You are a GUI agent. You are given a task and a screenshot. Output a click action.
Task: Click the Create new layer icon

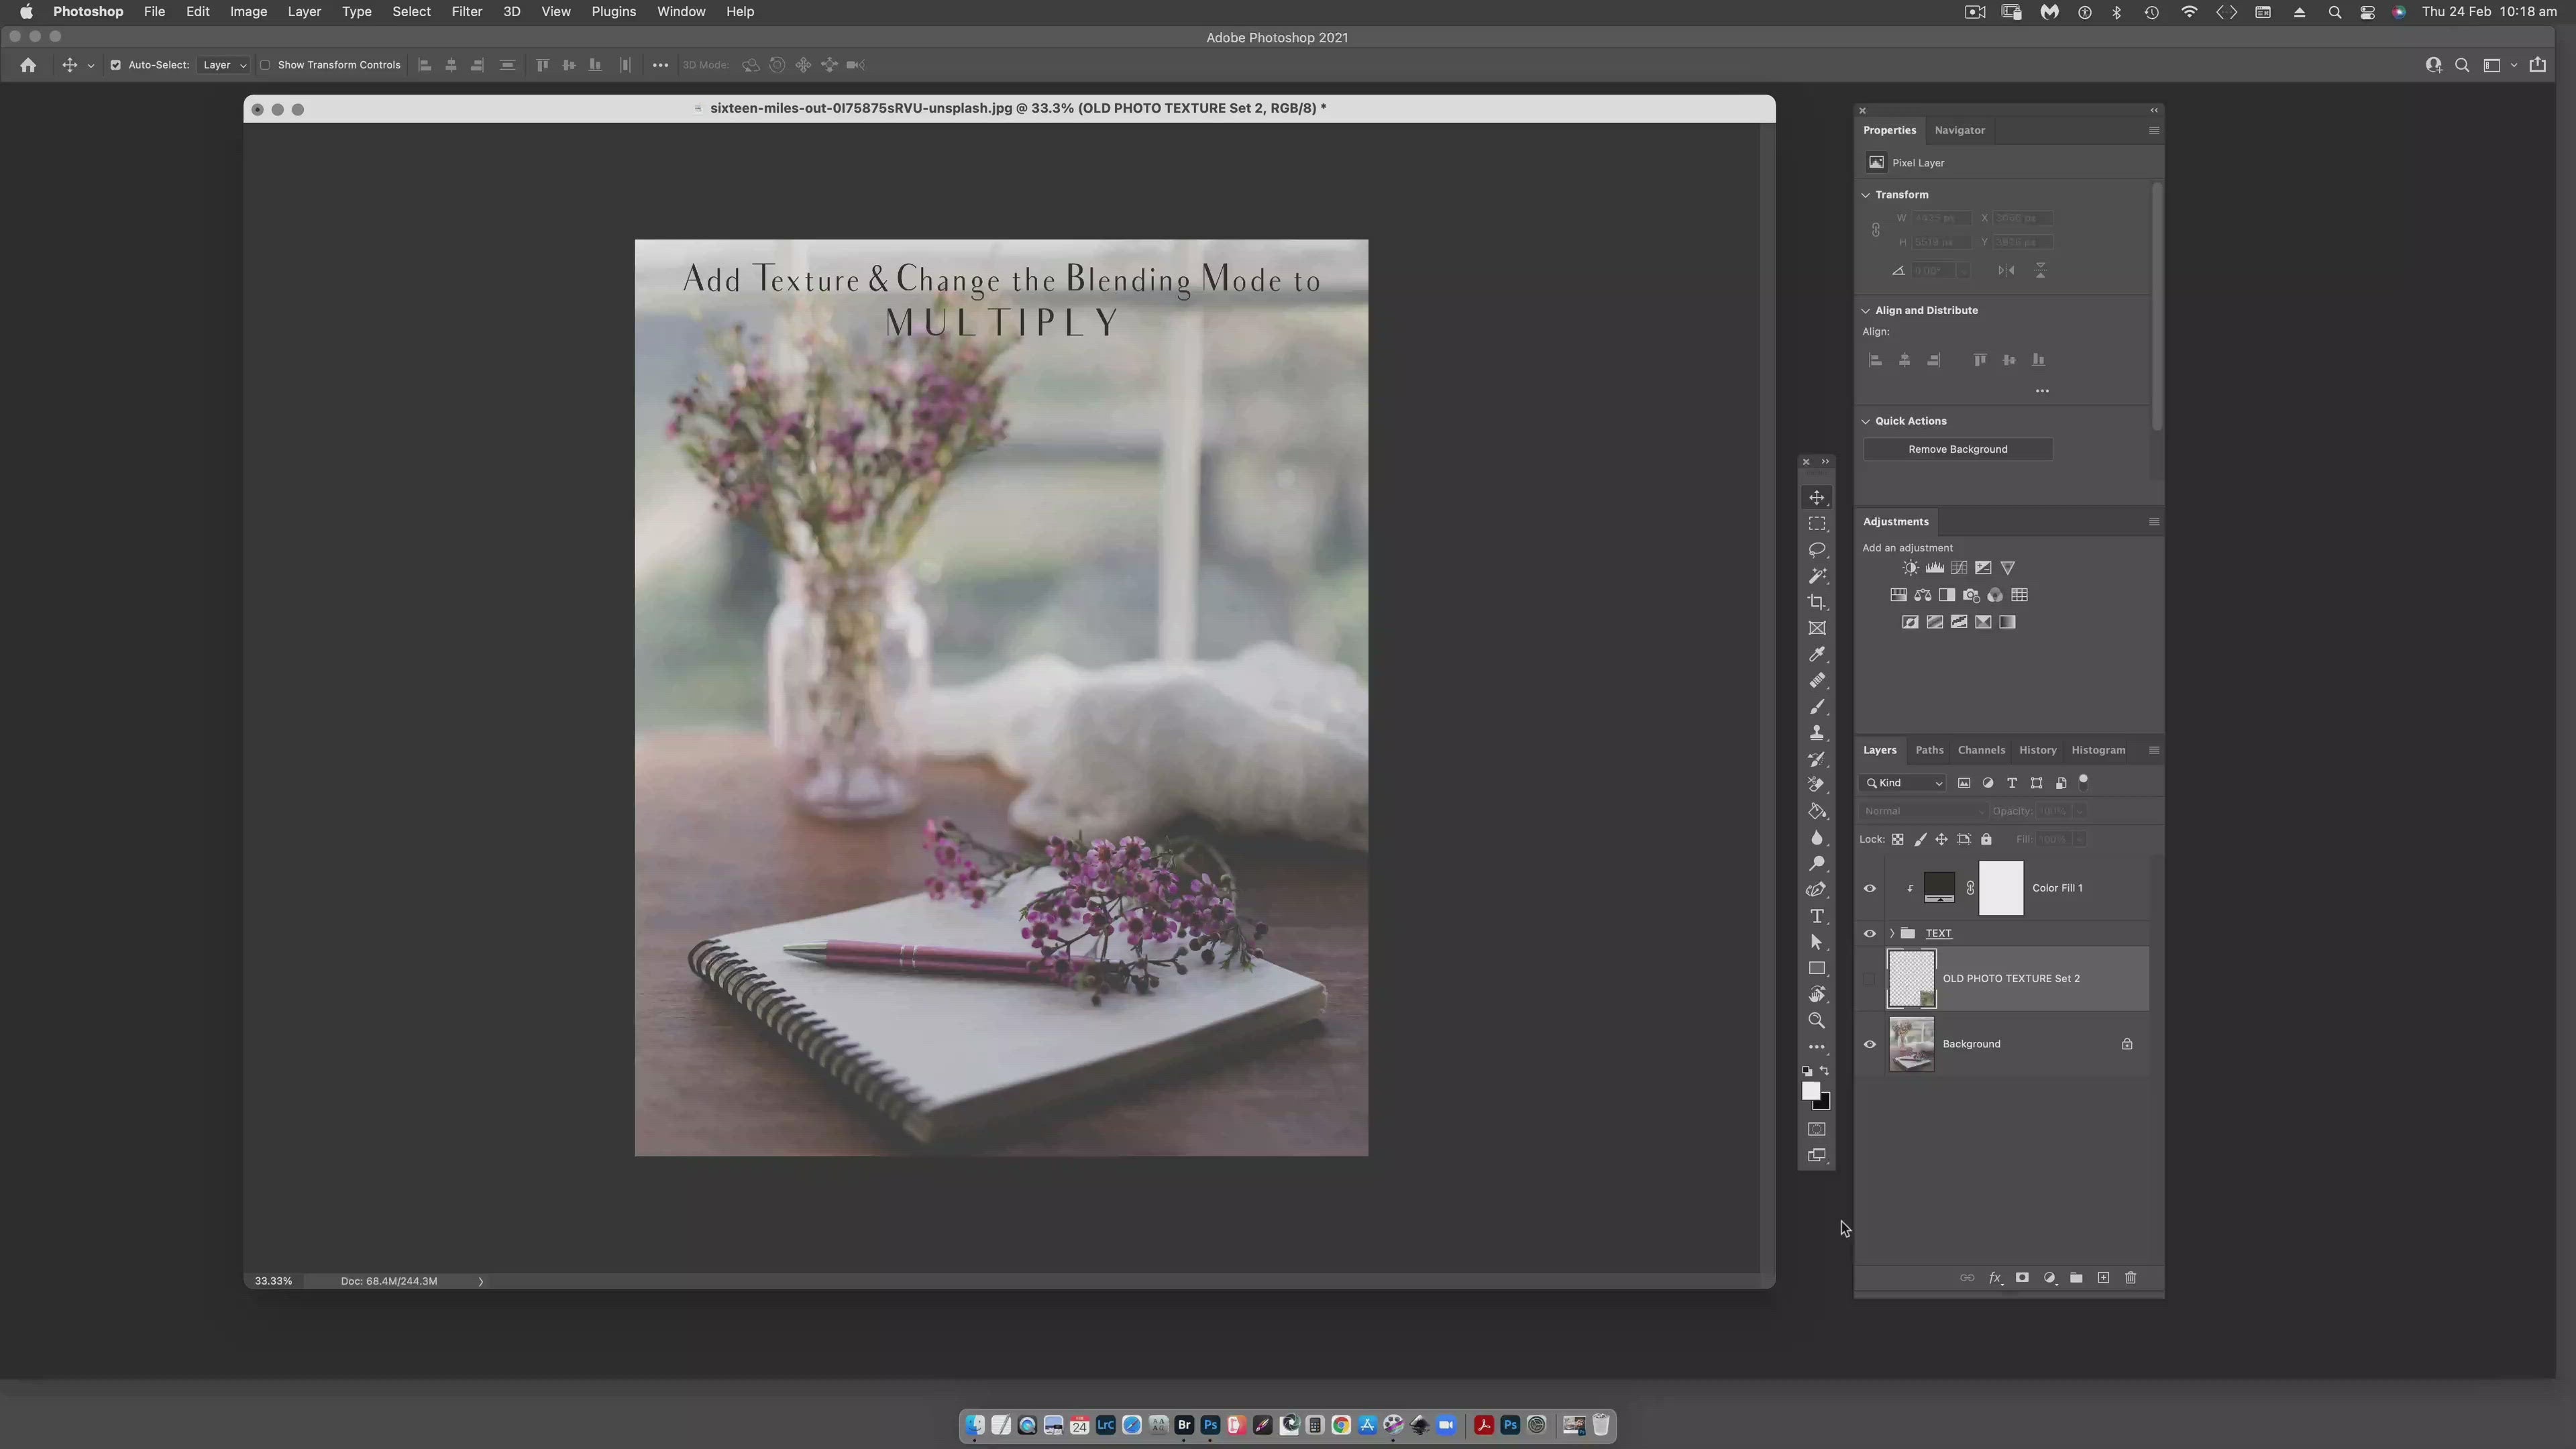(2103, 1278)
